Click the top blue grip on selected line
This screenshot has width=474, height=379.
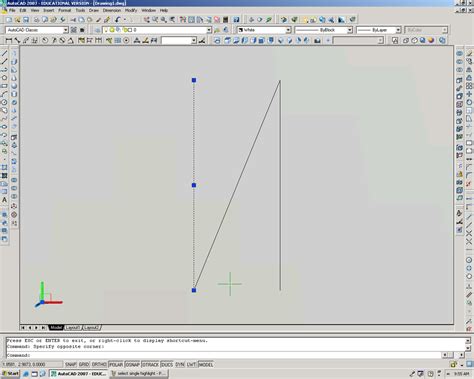194,80
